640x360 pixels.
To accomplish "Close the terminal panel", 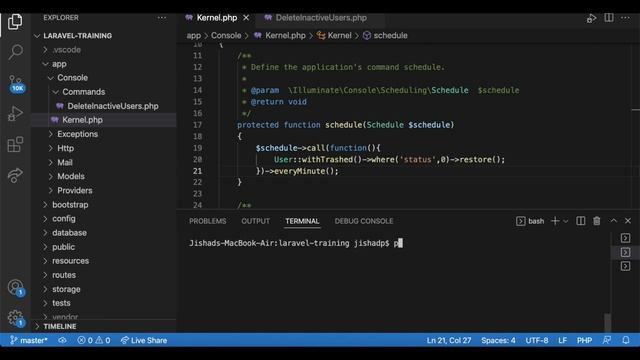I will pos(628,221).
